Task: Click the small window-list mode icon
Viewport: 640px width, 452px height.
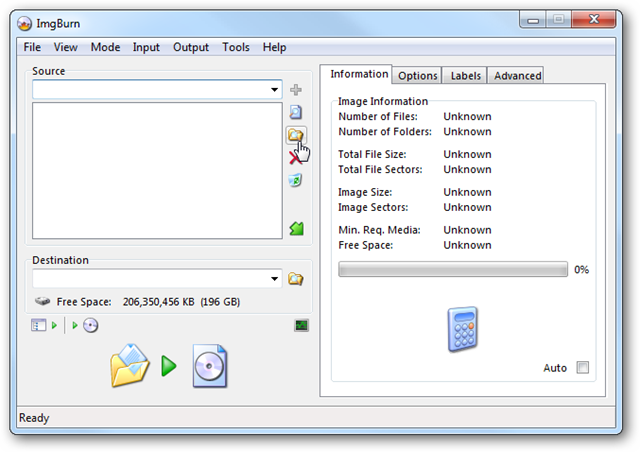Action: coord(38,325)
